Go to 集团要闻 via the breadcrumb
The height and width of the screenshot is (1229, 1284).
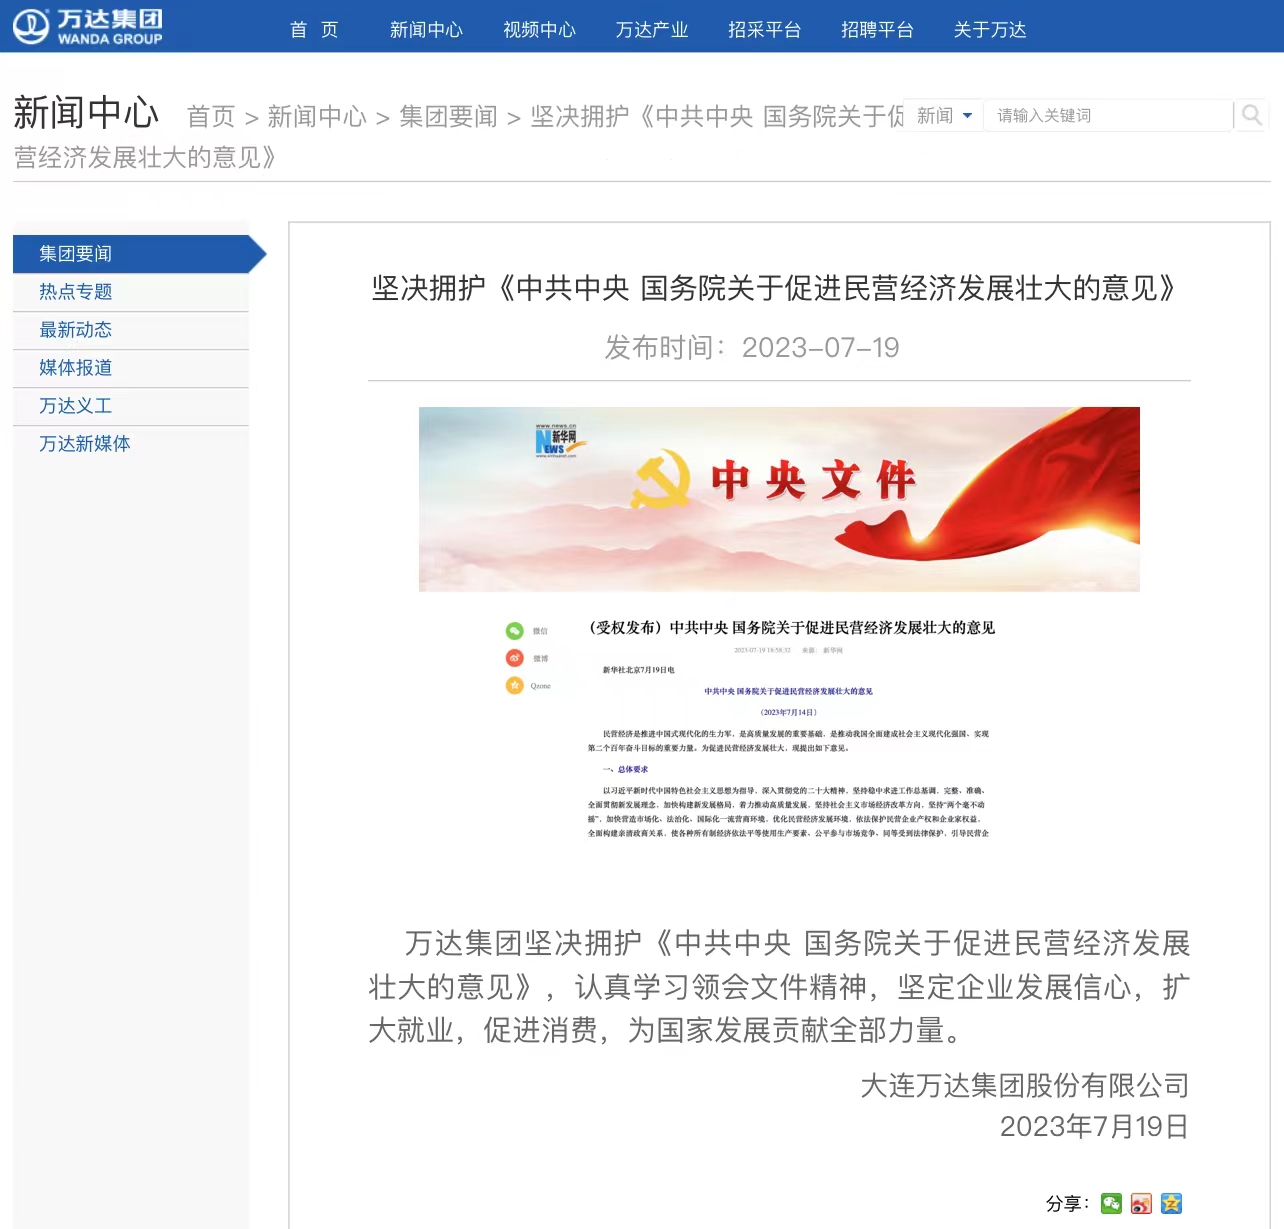[448, 117]
